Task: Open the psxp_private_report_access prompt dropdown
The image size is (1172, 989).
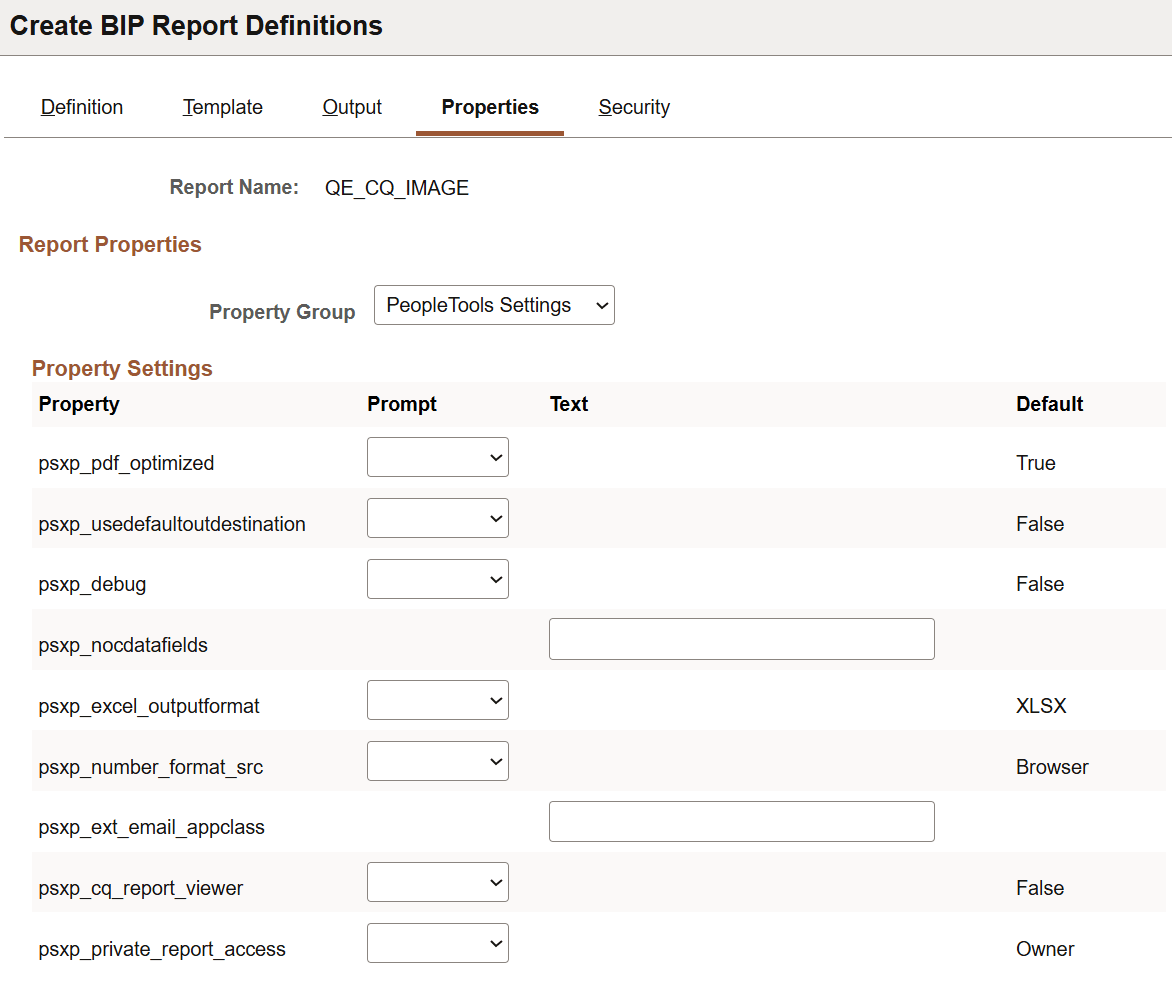Action: click(437, 943)
